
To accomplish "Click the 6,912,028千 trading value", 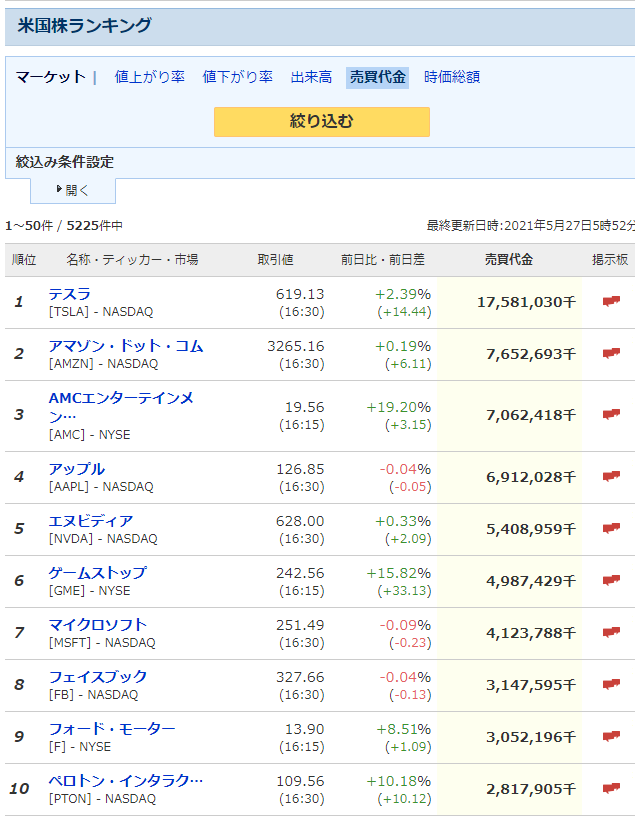I will [531, 477].
